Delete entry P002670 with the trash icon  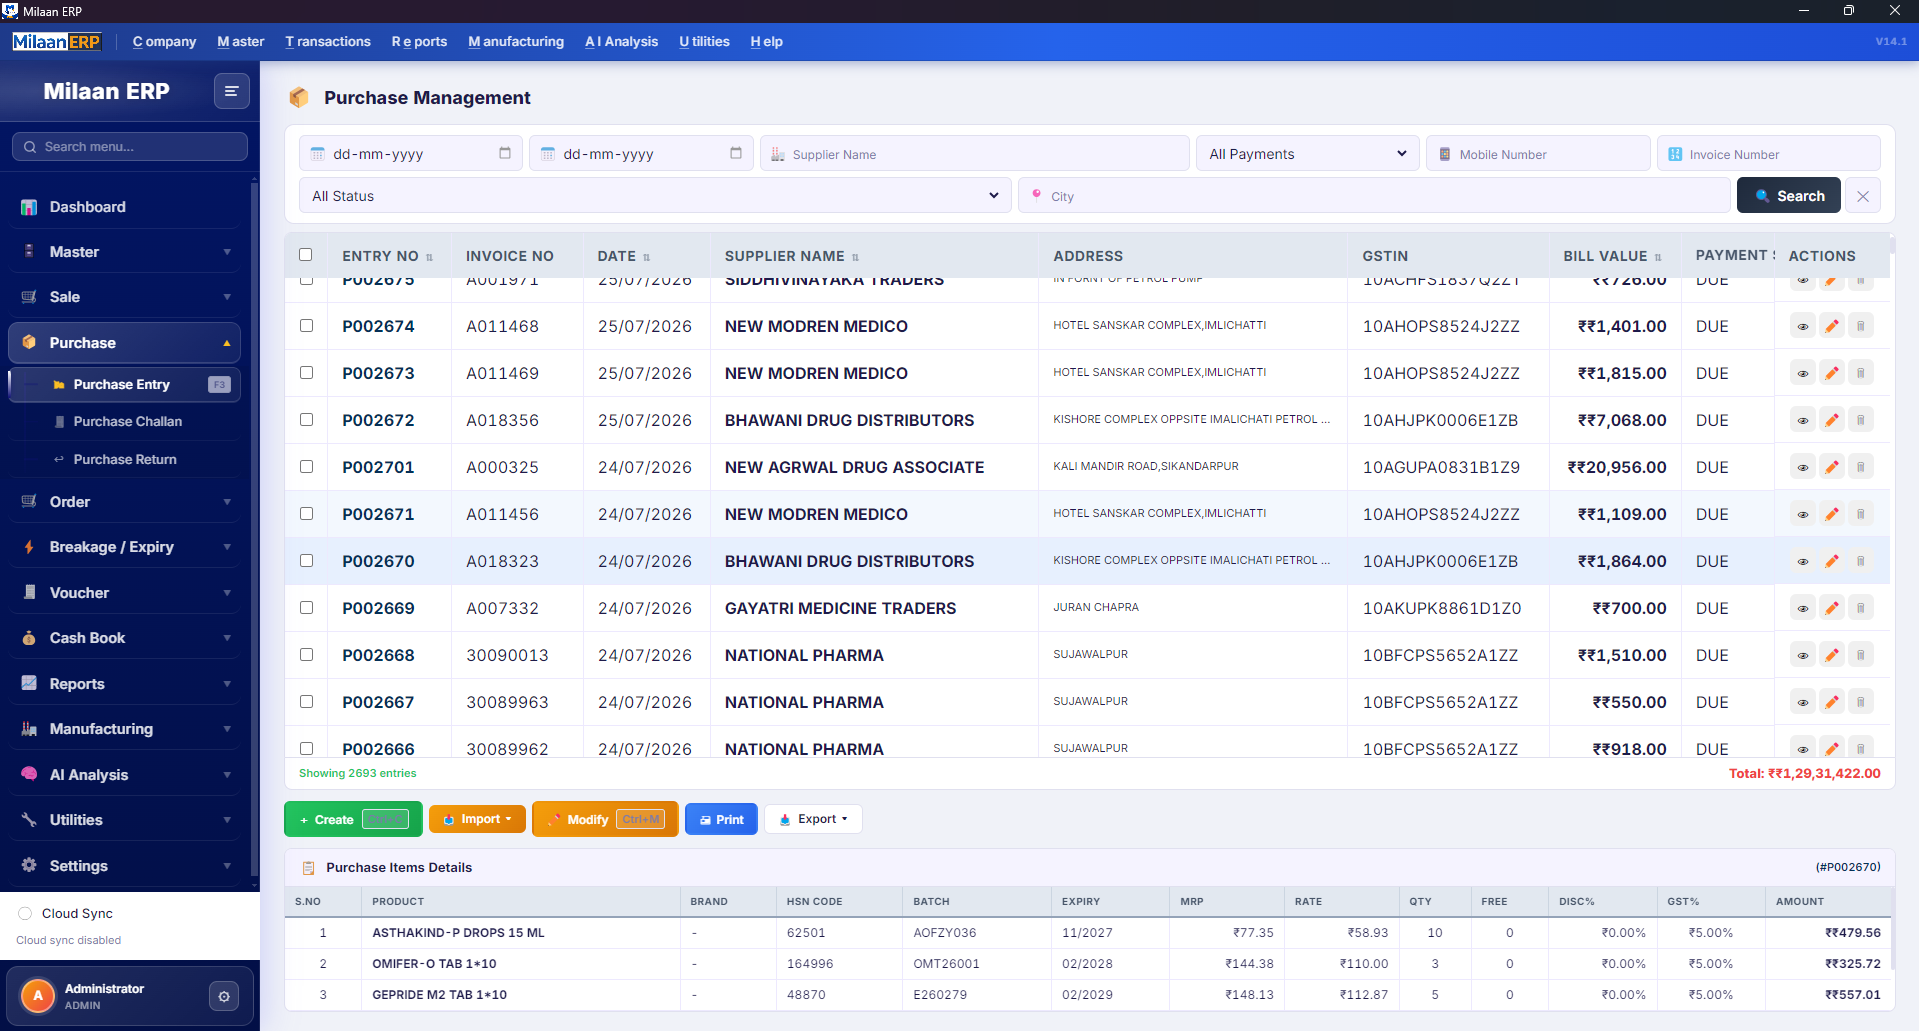tap(1860, 561)
